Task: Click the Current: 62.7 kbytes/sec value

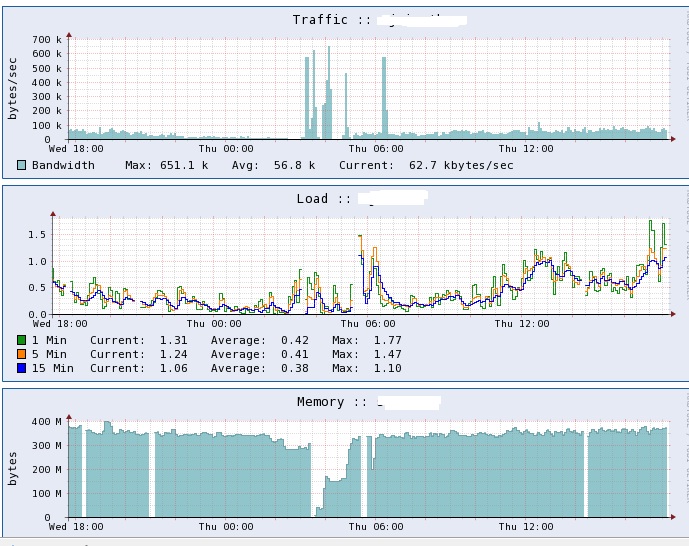Action: point(426,165)
